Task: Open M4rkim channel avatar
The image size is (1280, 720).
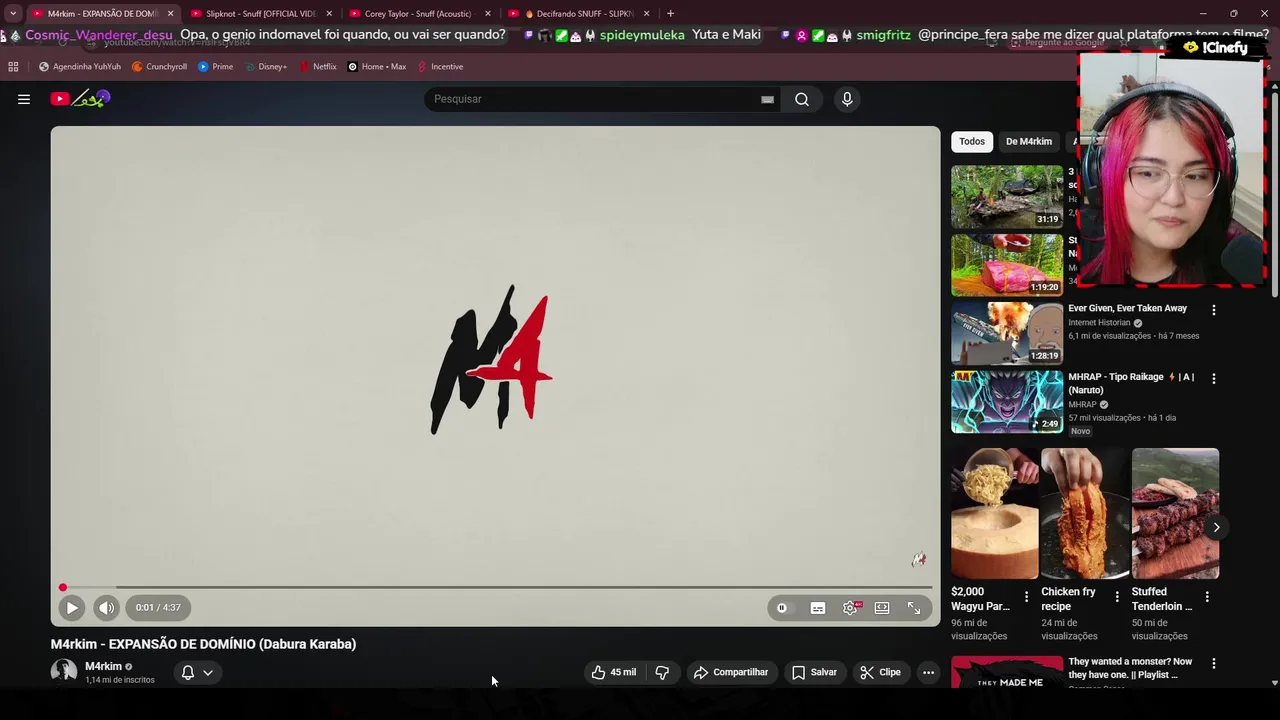Action: 64,672
